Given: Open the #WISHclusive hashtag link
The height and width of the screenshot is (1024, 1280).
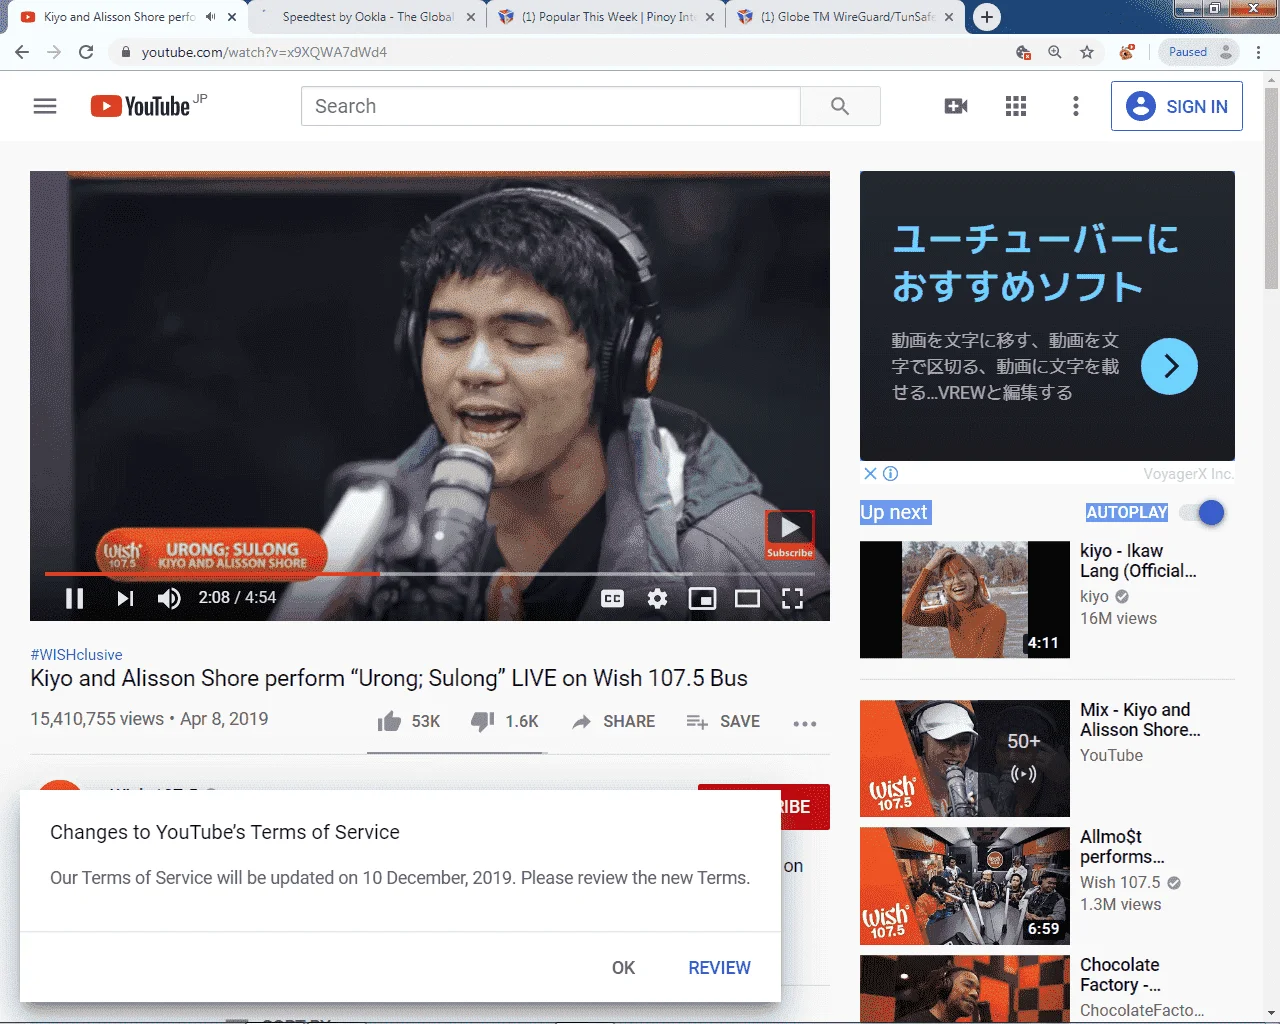Looking at the screenshot, I should (x=76, y=655).
